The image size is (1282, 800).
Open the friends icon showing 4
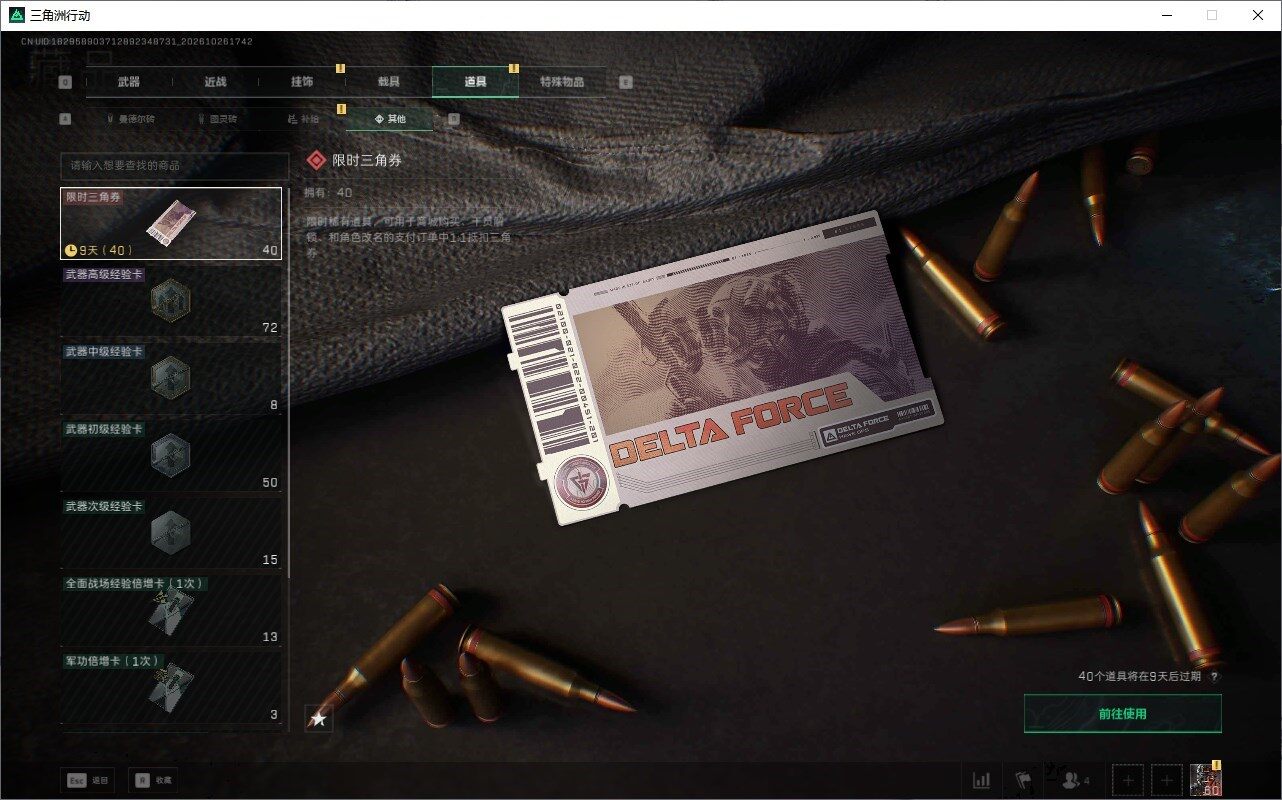click(x=1076, y=780)
